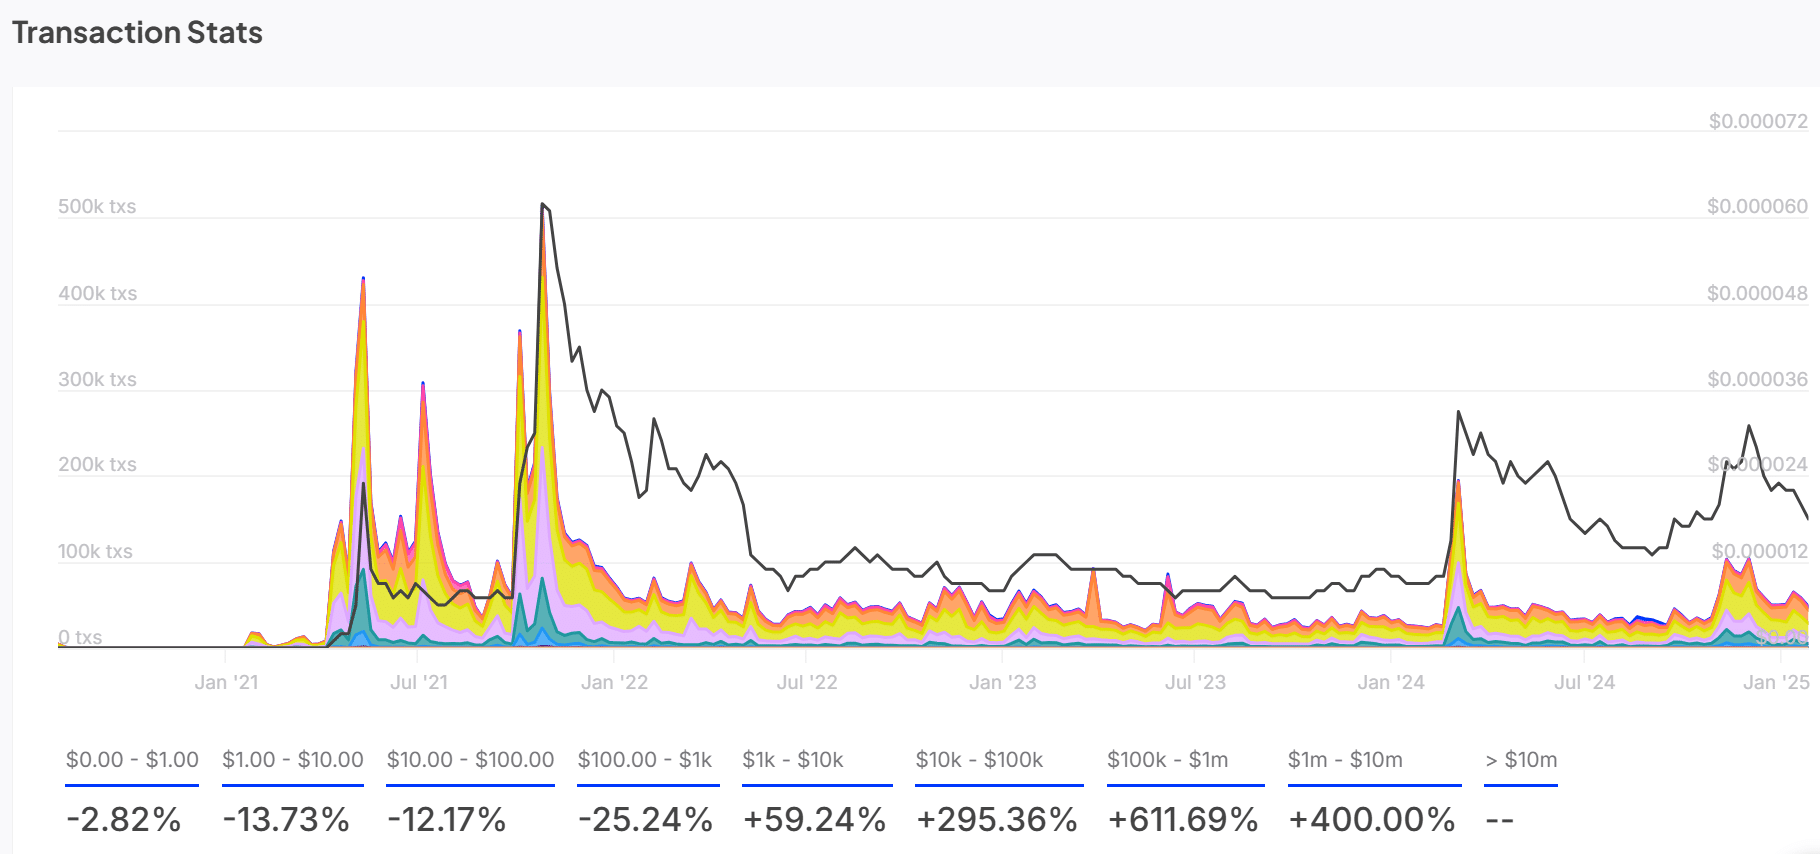Click the 500k txs y-axis label
This screenshot has height=854, width=1820.
(x=97, y=207)
